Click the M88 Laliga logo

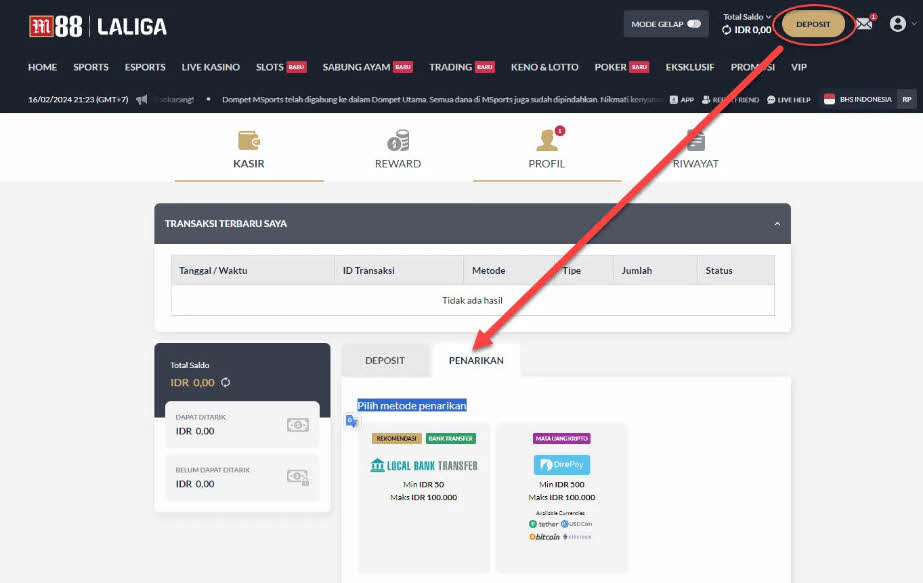(98, 26)
